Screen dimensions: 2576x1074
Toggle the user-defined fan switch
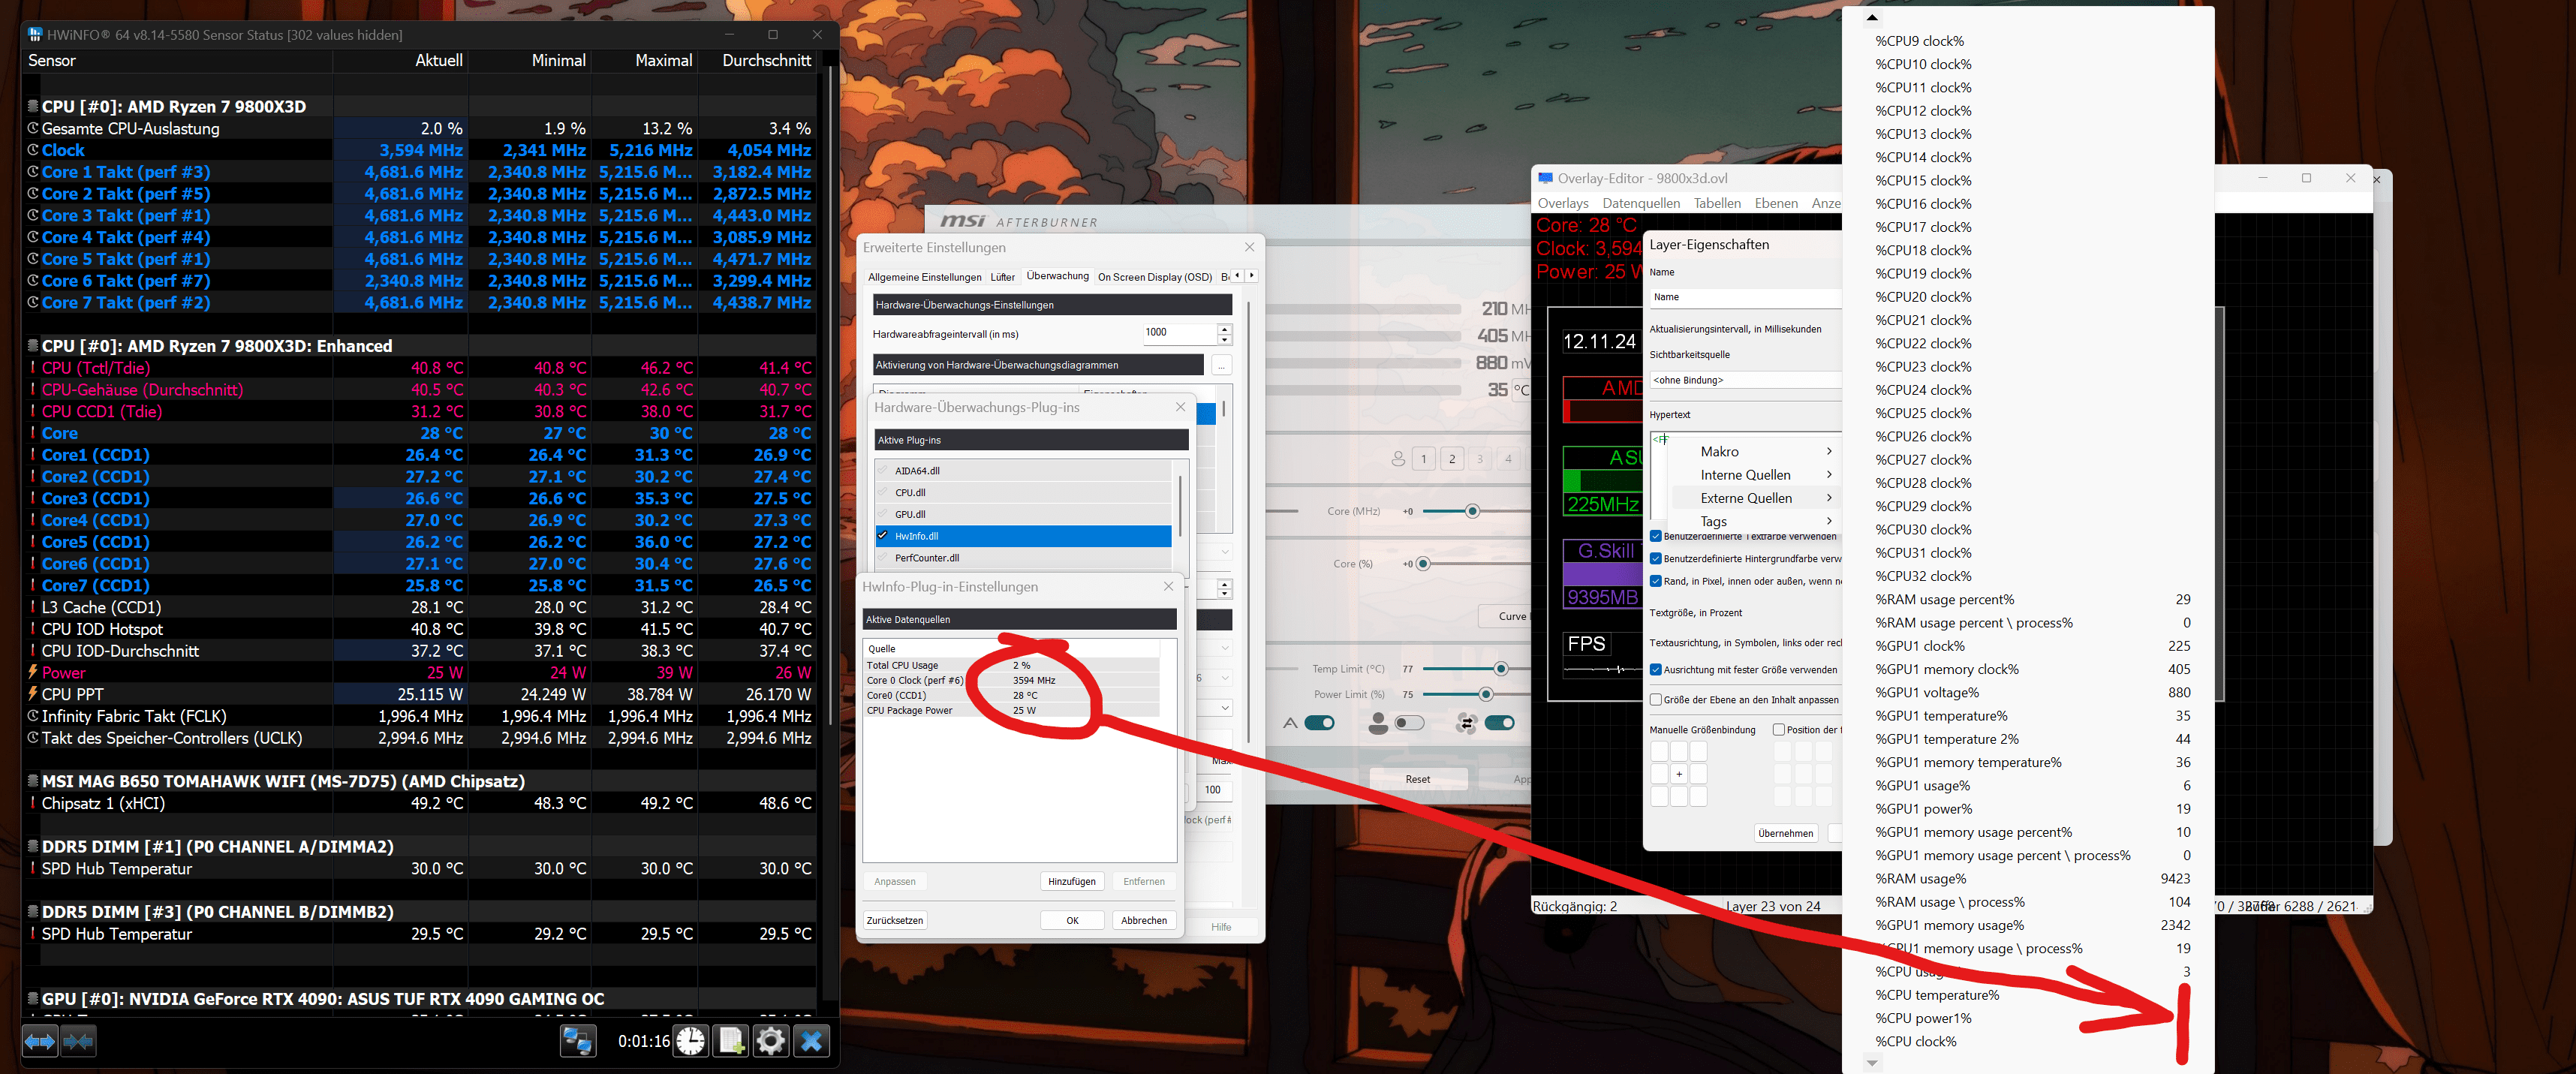point(1409,723)
